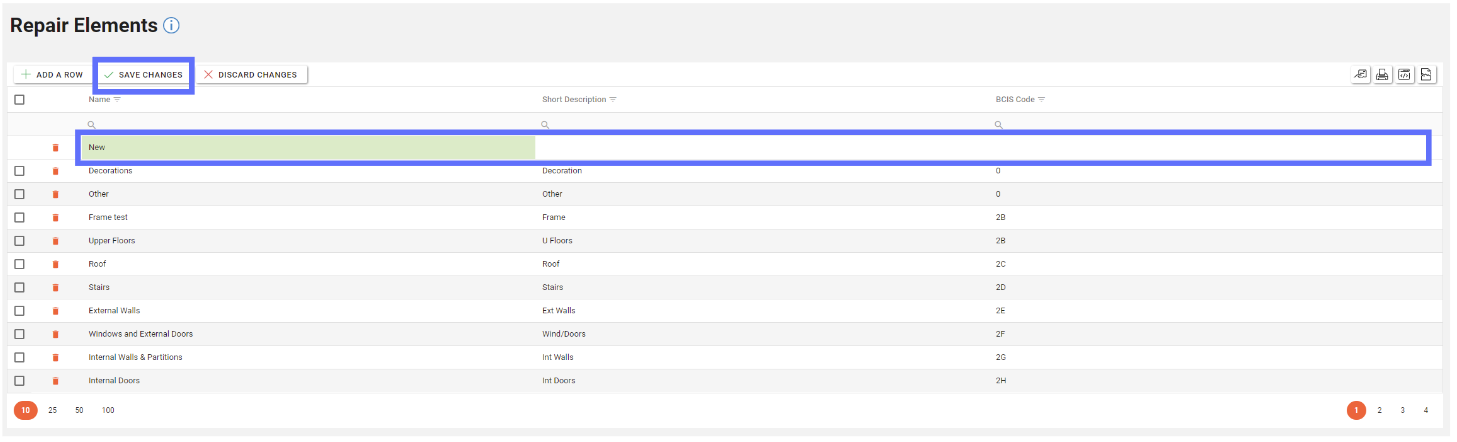The width and height of the screenshot is (1457, 442).
Task: Click the Save Changes button
Action: click(143, 75)
